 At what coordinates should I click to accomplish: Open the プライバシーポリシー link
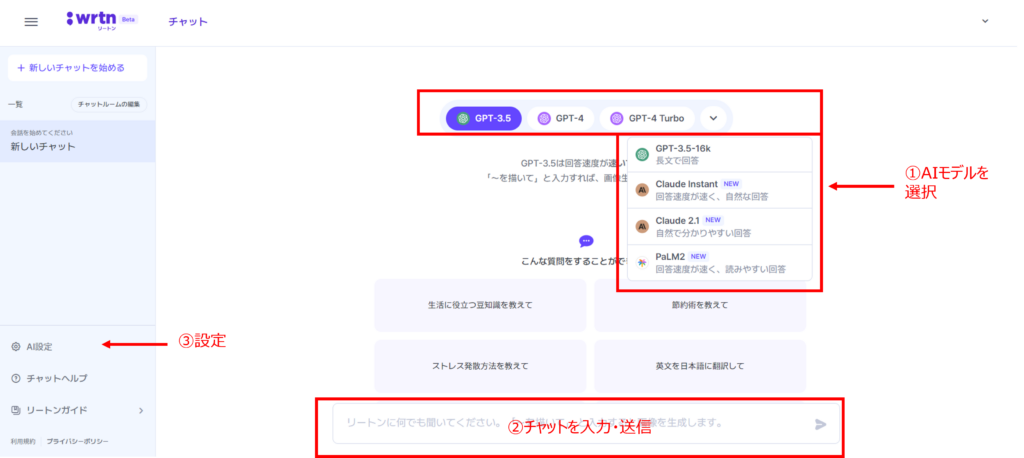tap(77, 442)
